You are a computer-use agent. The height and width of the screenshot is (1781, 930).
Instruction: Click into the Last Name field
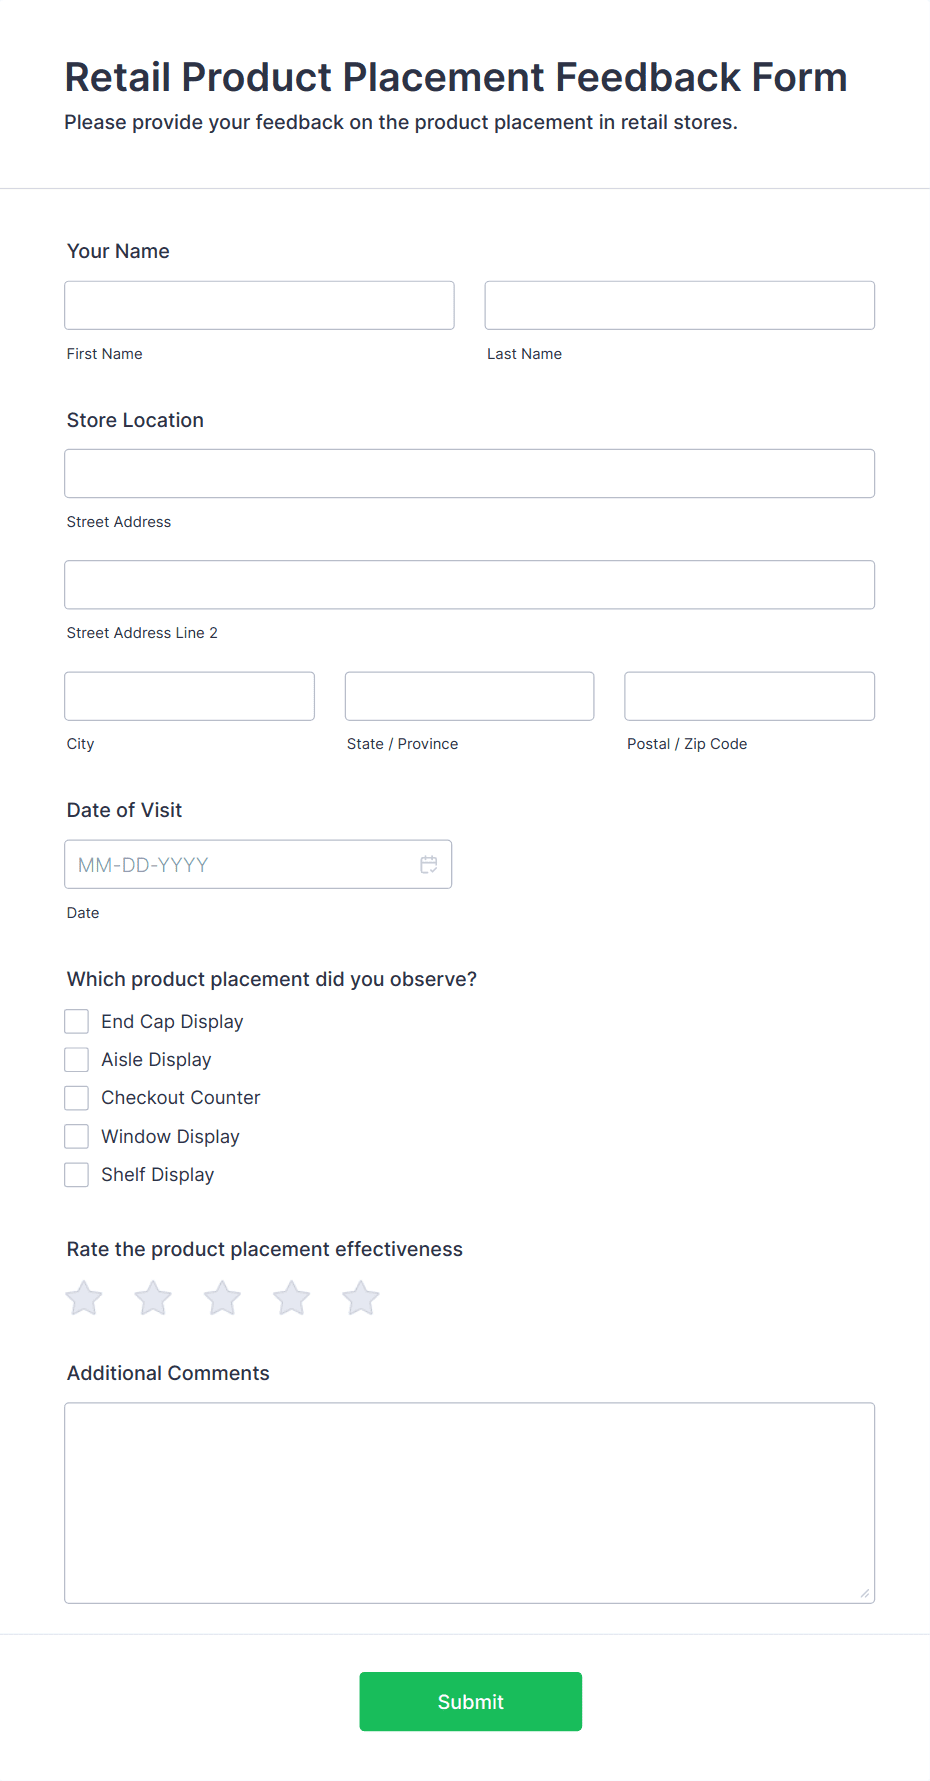coord(679,305)
